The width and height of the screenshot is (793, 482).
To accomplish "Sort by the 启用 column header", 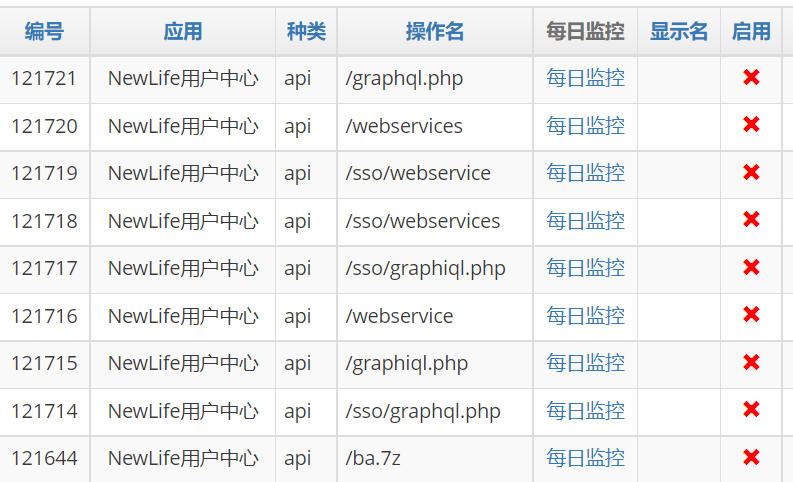I will pyautogui.click(x=751, y=31).
